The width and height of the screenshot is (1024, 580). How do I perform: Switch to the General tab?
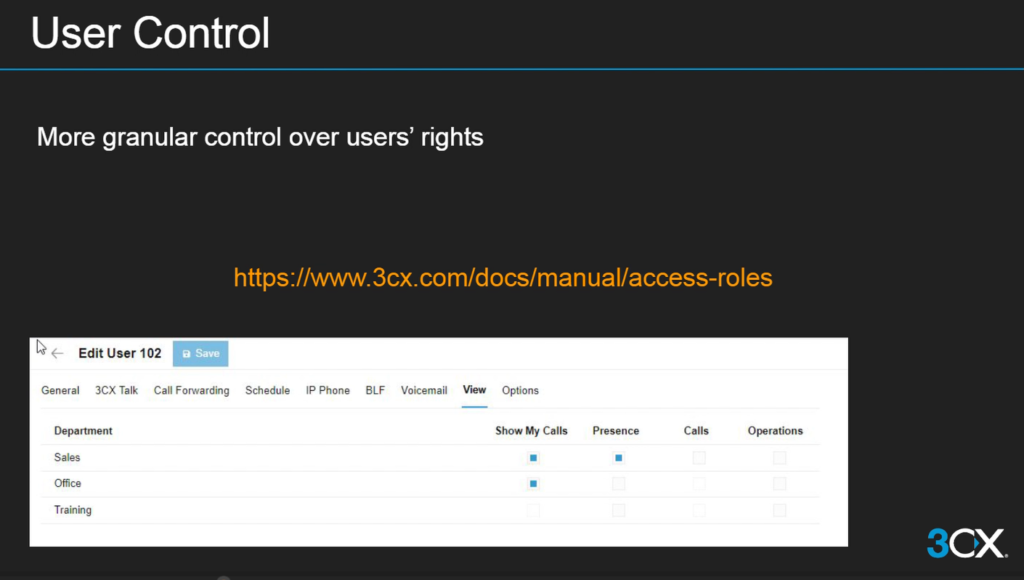click(60, 390)
